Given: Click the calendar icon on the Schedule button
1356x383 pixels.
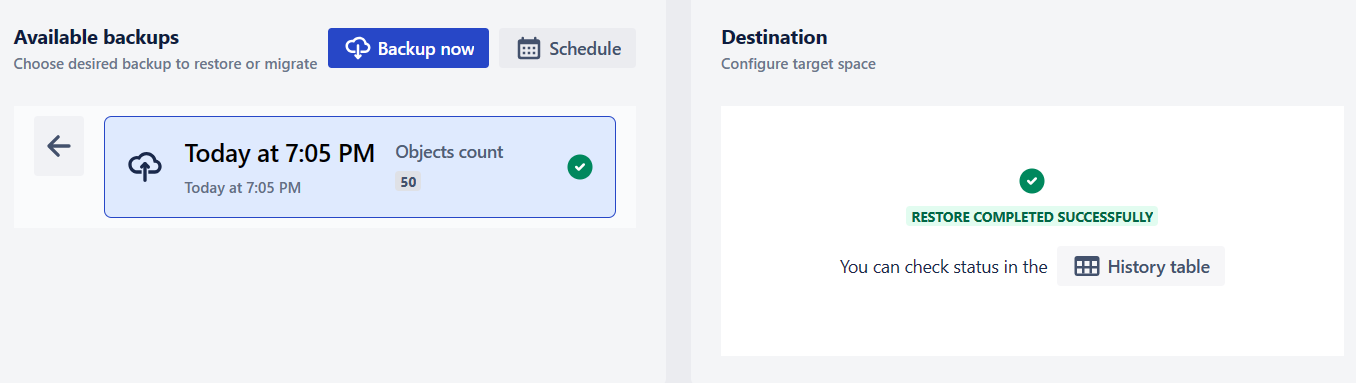Looking at the screenshot, I should click(529, 48).
